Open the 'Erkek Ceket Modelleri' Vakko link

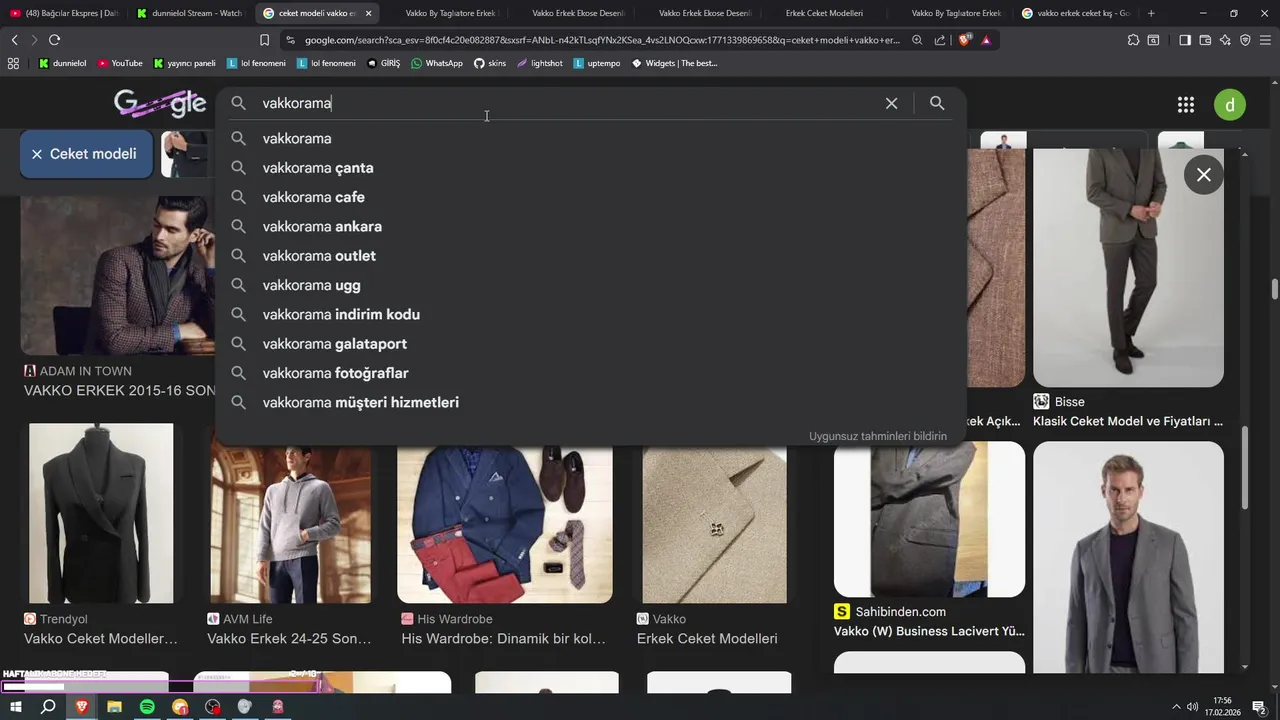coord(707,638)
